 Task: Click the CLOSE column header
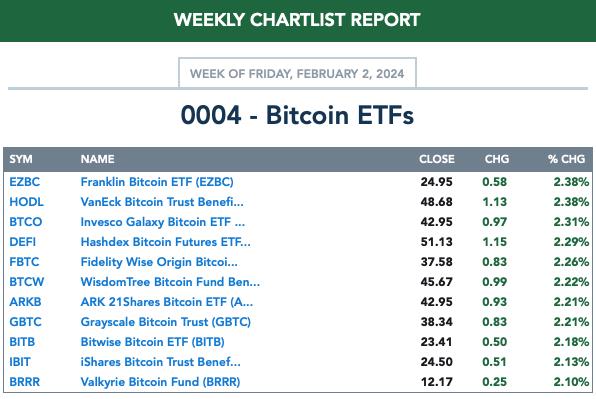tap(437, 159)
